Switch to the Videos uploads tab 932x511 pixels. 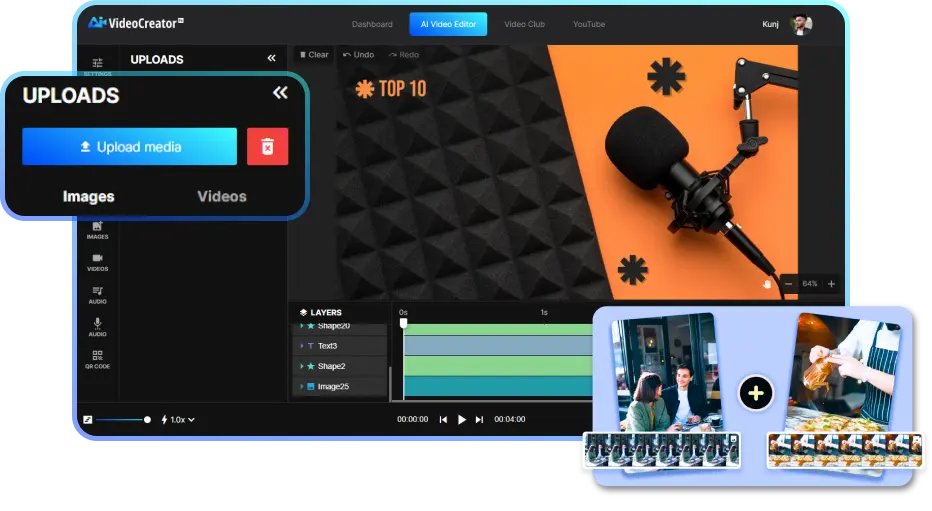coord(222,197)
